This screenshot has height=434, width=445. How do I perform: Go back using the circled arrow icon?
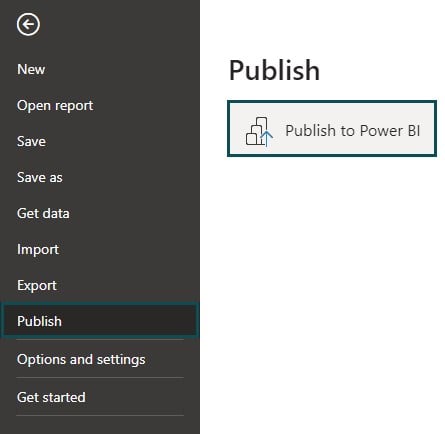pyautogui.click(x=28, y=24)
